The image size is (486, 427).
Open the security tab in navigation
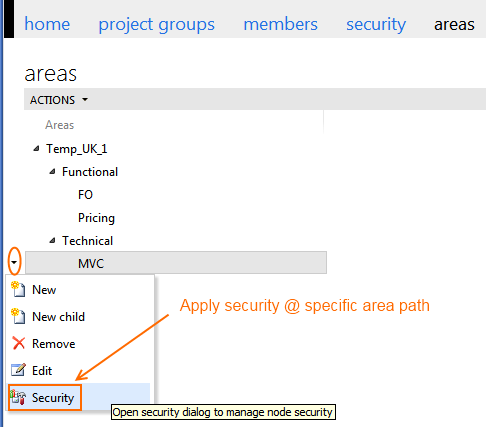coord(376,25)
